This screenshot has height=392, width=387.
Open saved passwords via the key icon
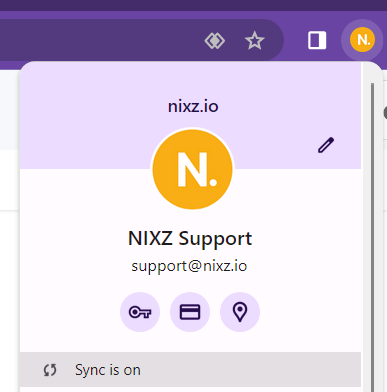coord(140,312)
